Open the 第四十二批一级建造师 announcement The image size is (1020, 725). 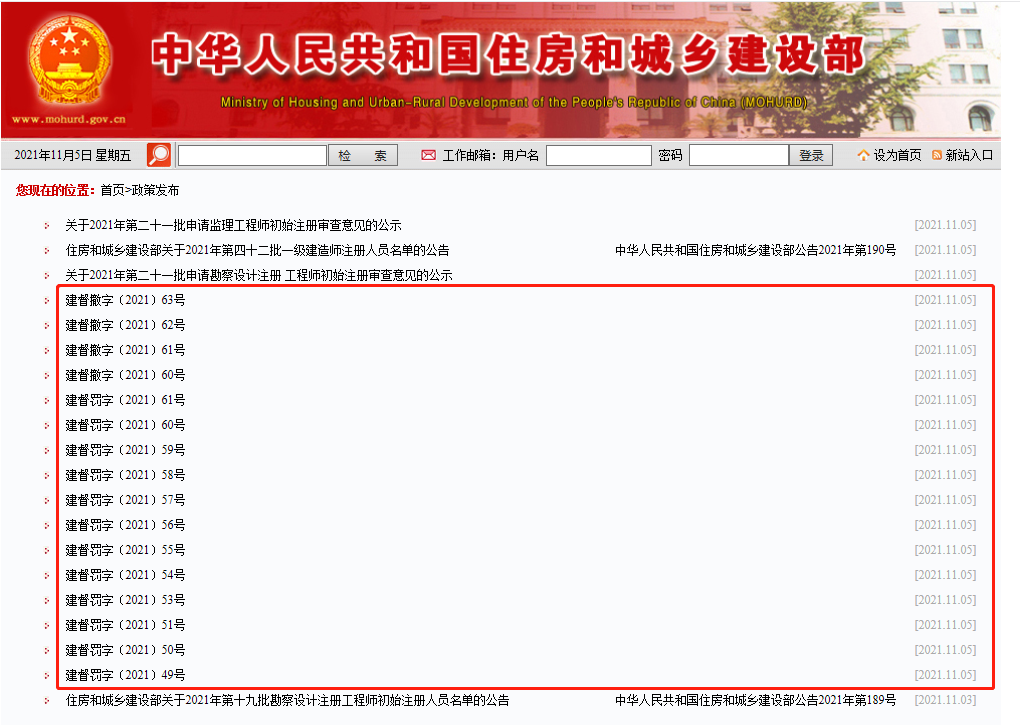click(257, 250)
